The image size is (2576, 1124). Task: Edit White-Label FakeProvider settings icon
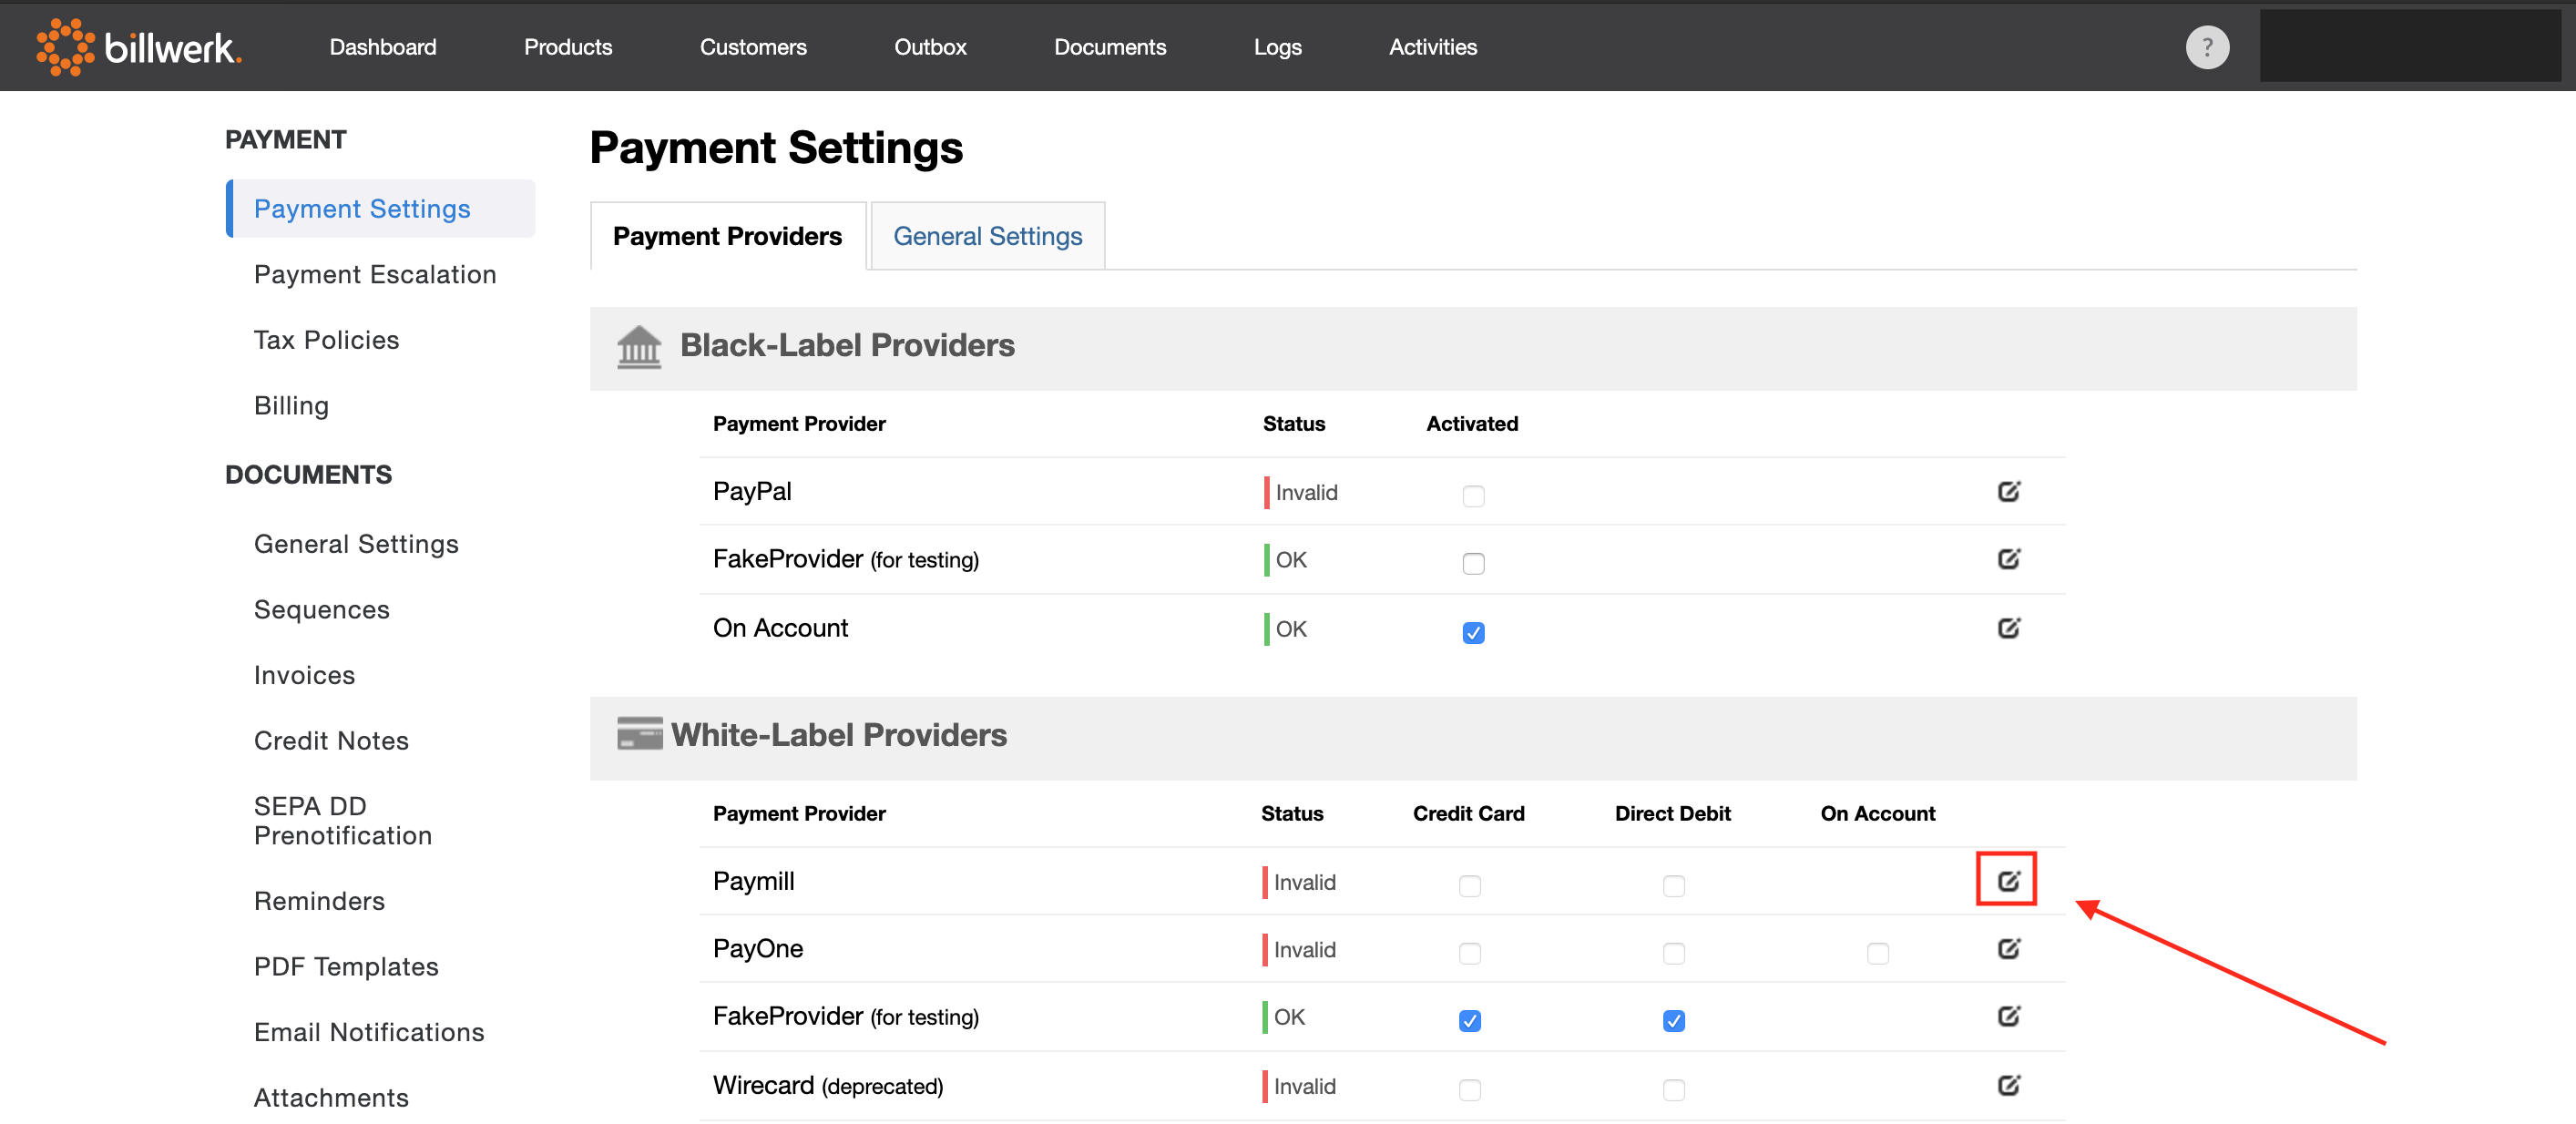(2008, 1015)
